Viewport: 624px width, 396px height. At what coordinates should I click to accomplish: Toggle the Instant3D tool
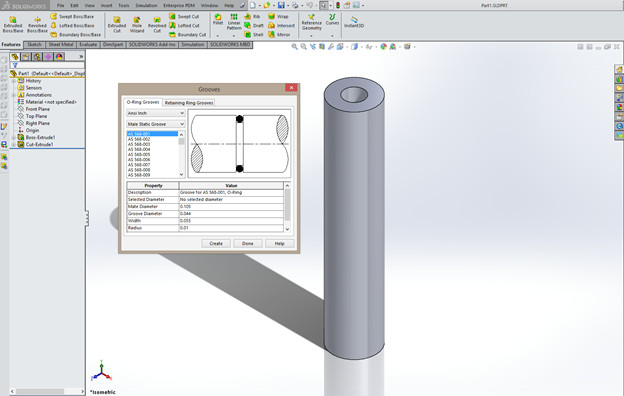point(354,22)
